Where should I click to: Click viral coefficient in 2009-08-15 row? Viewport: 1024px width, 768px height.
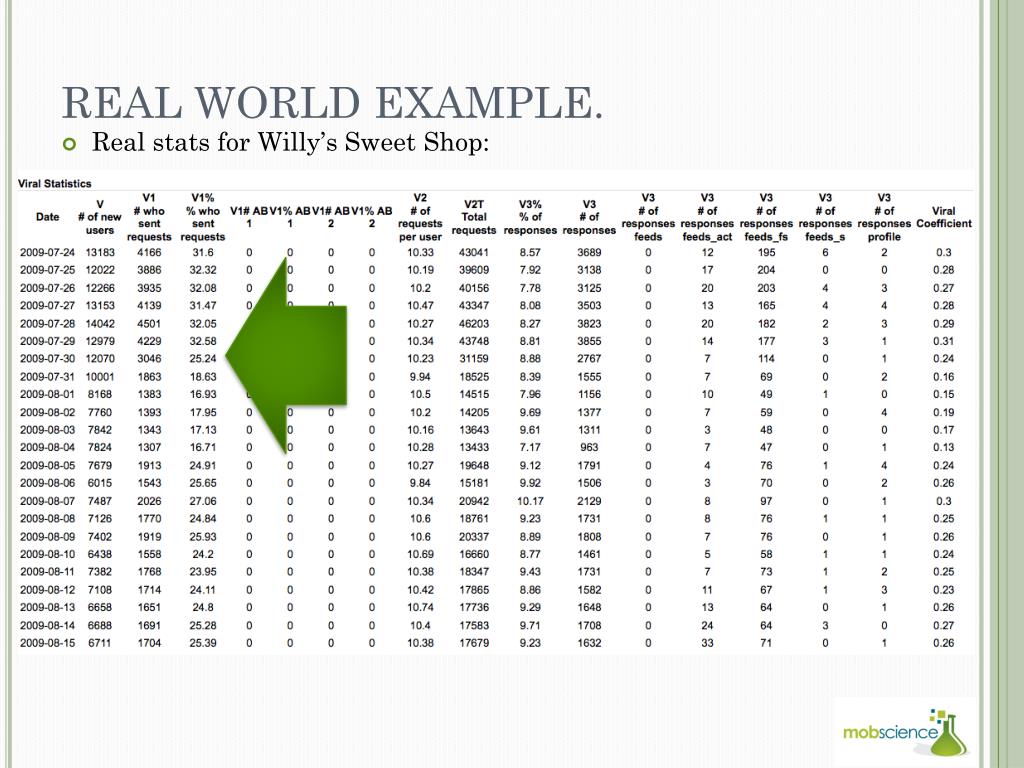point(944,643)
